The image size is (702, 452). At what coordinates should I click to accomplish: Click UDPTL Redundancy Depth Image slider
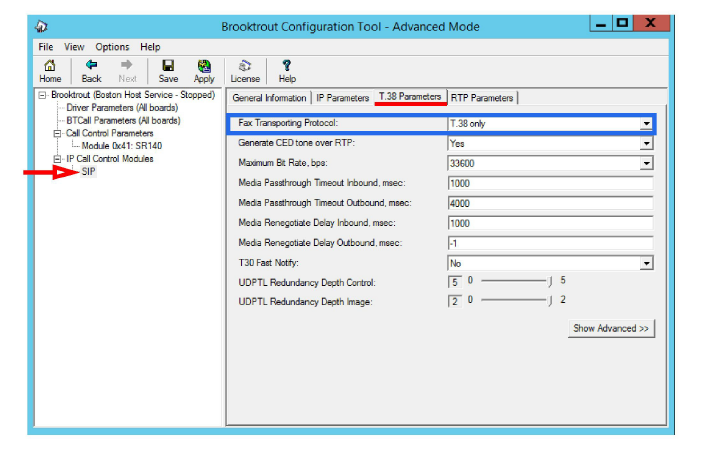[516, 300]
